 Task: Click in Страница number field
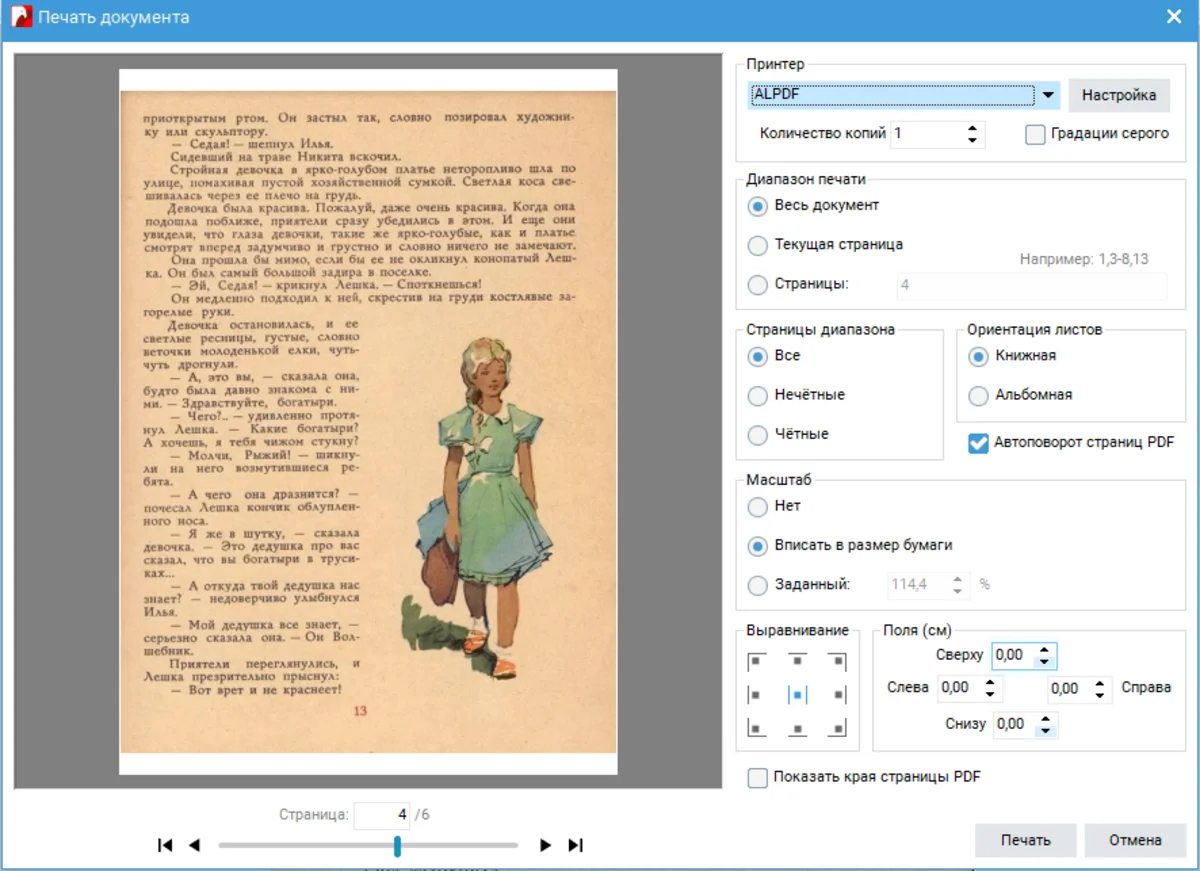(382, 815)
